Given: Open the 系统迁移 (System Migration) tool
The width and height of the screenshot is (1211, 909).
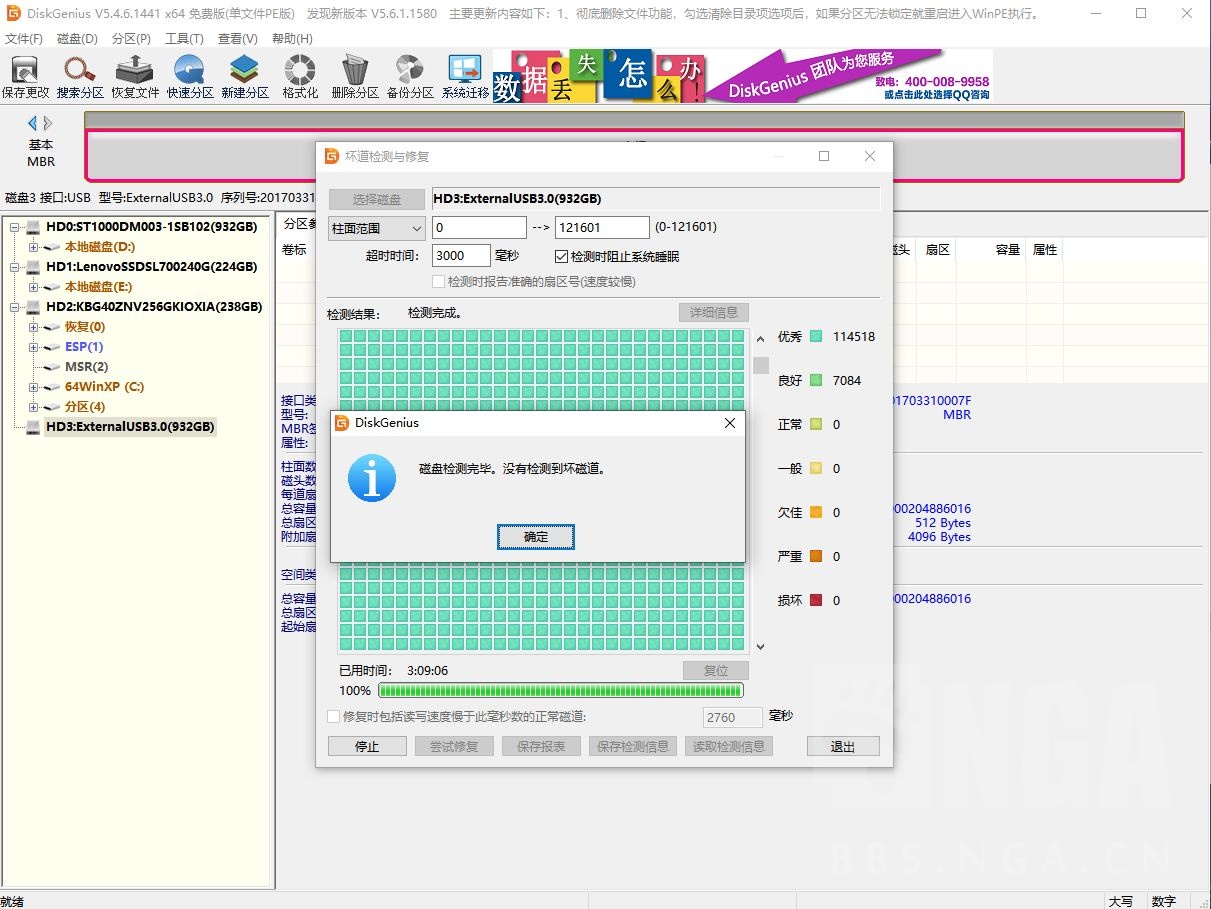Looking at the screenshot, I should point(465,76).
